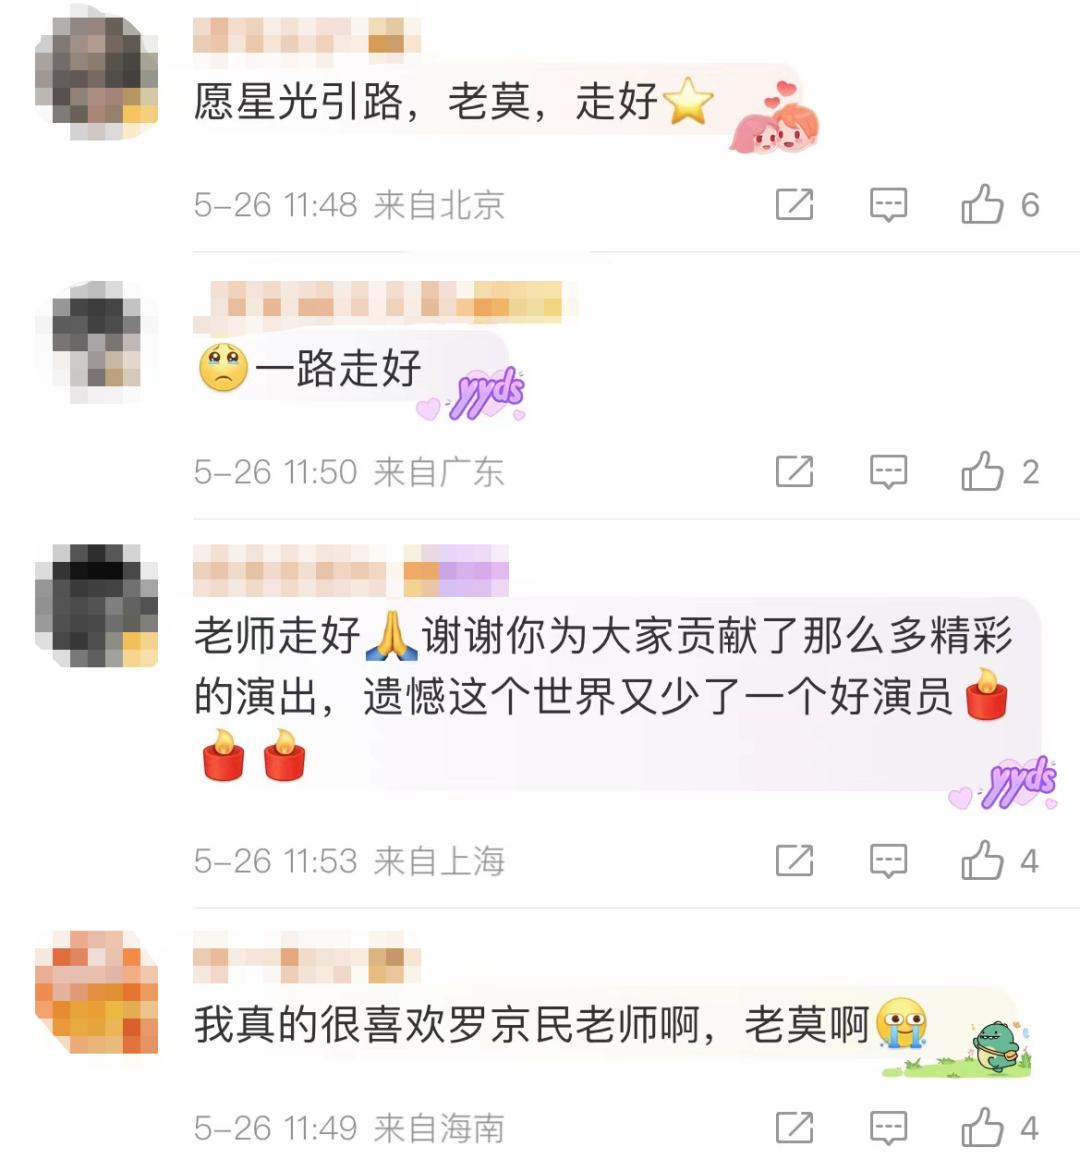Like the Shanghai comment about 好演员
Image resolution: width=1080 pixels, height=1159 pixels.
pos(982,860)
